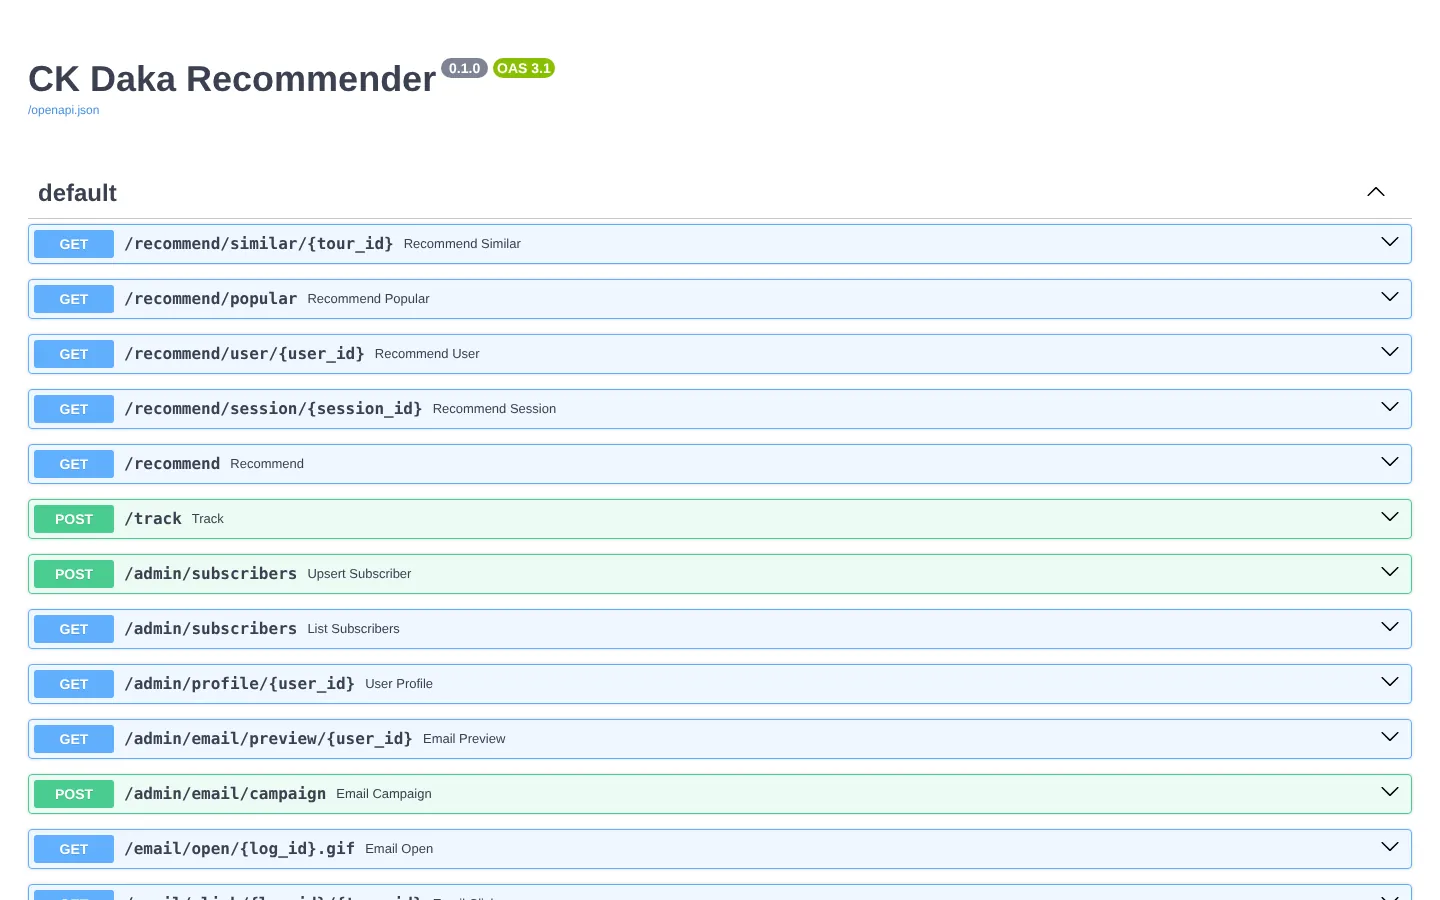Expand chevron for /recommend/user/{user_id}
Screen dimensions: 1440x900
click(1390, 352)
